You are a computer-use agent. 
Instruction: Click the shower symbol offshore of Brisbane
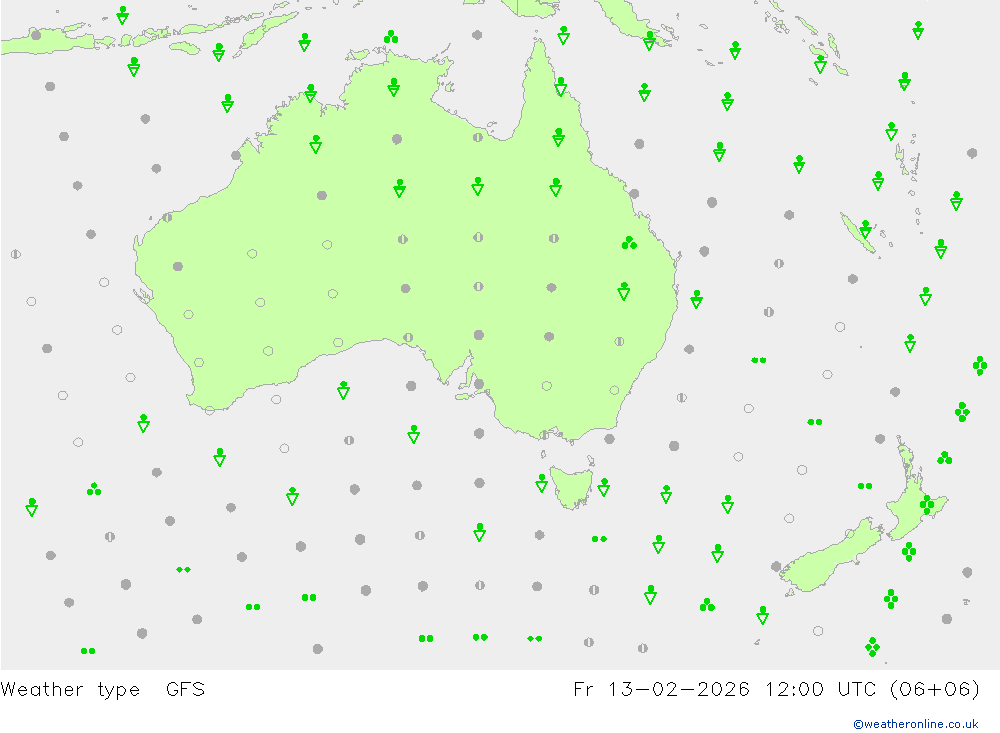click(x=696, y=299)
